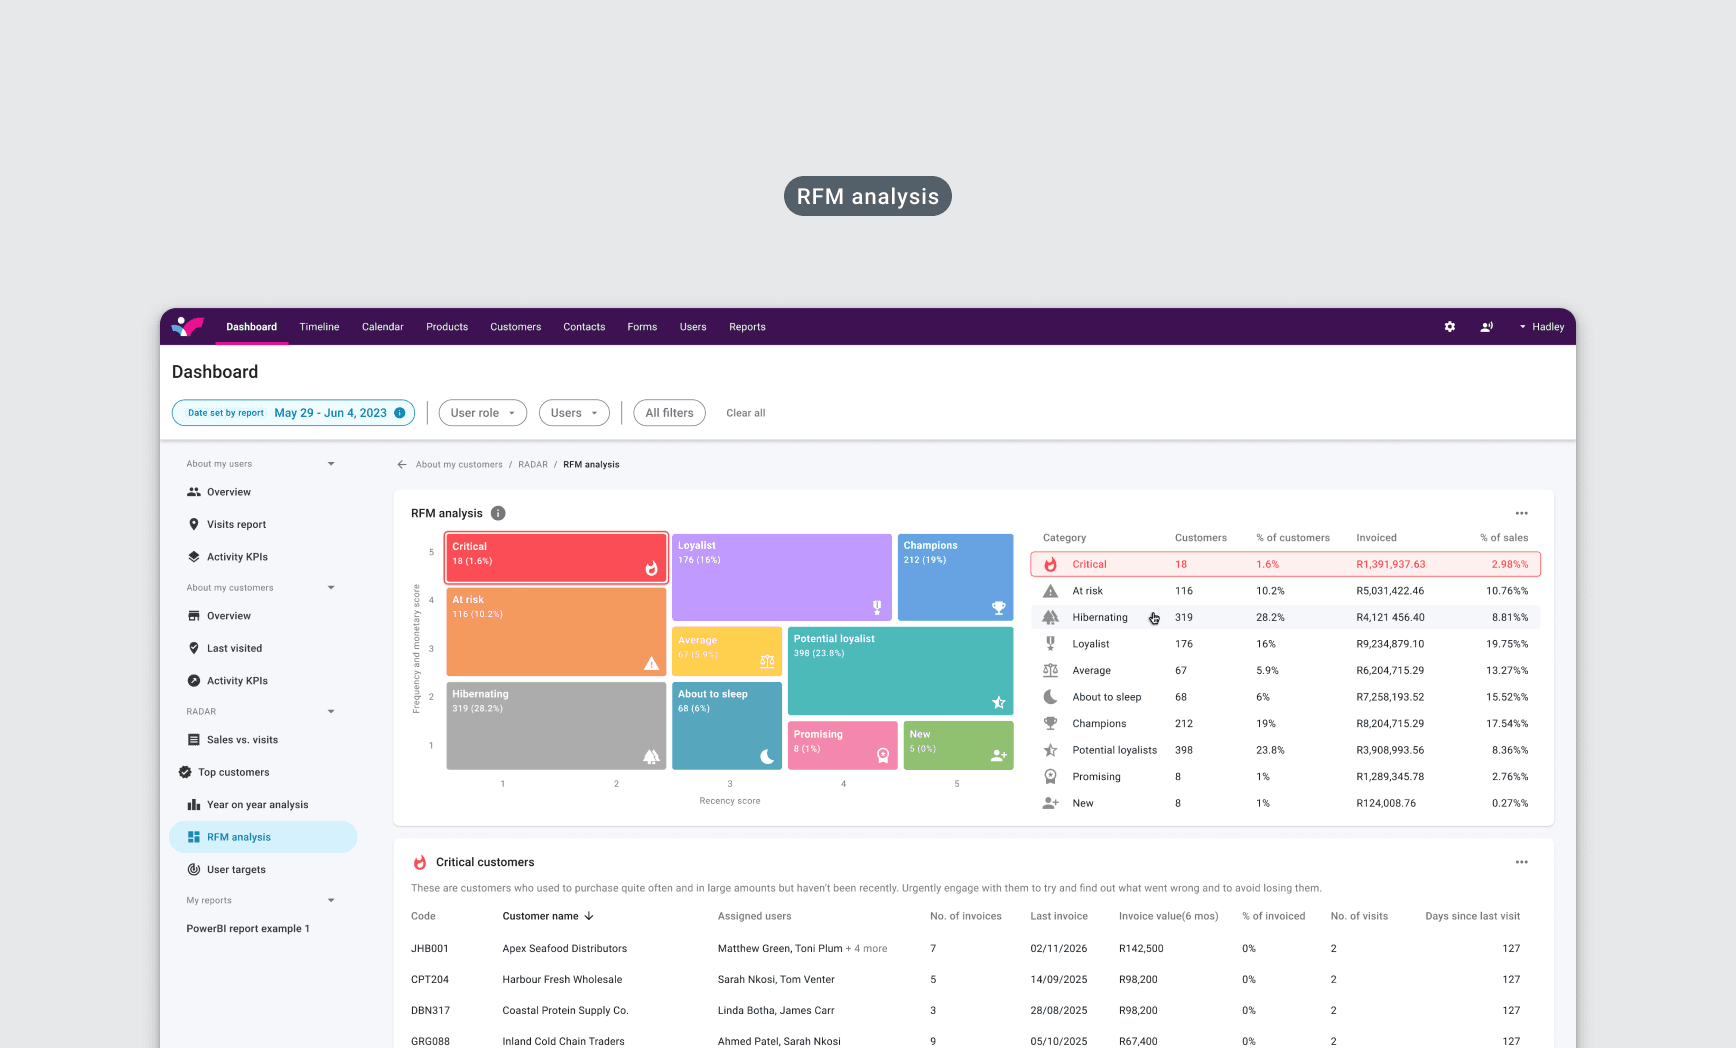This screenshot has height=1048, width=1736.
Task: Go to the Customers tab
Action: tap(516, 327)
